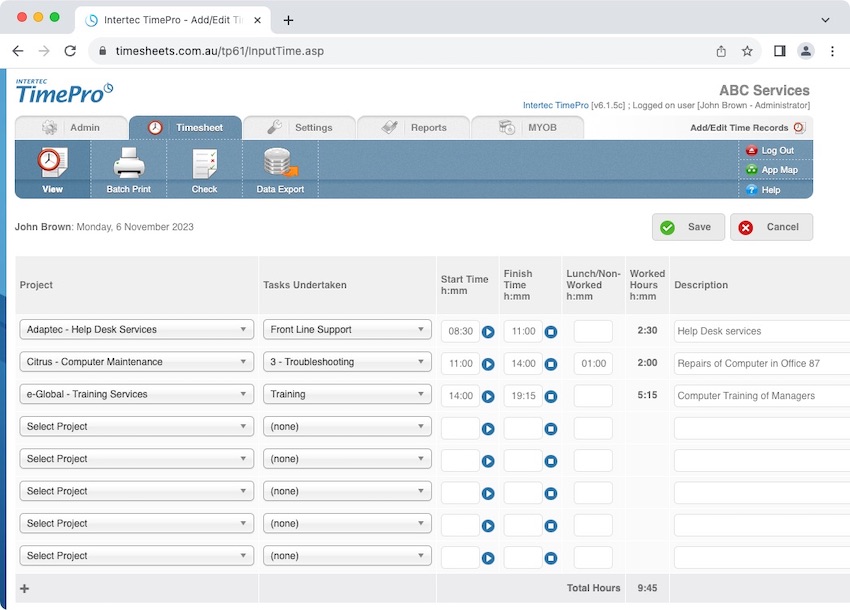850x610 pixels.
Task: Reload the current page
Action: tap(70, 51)
